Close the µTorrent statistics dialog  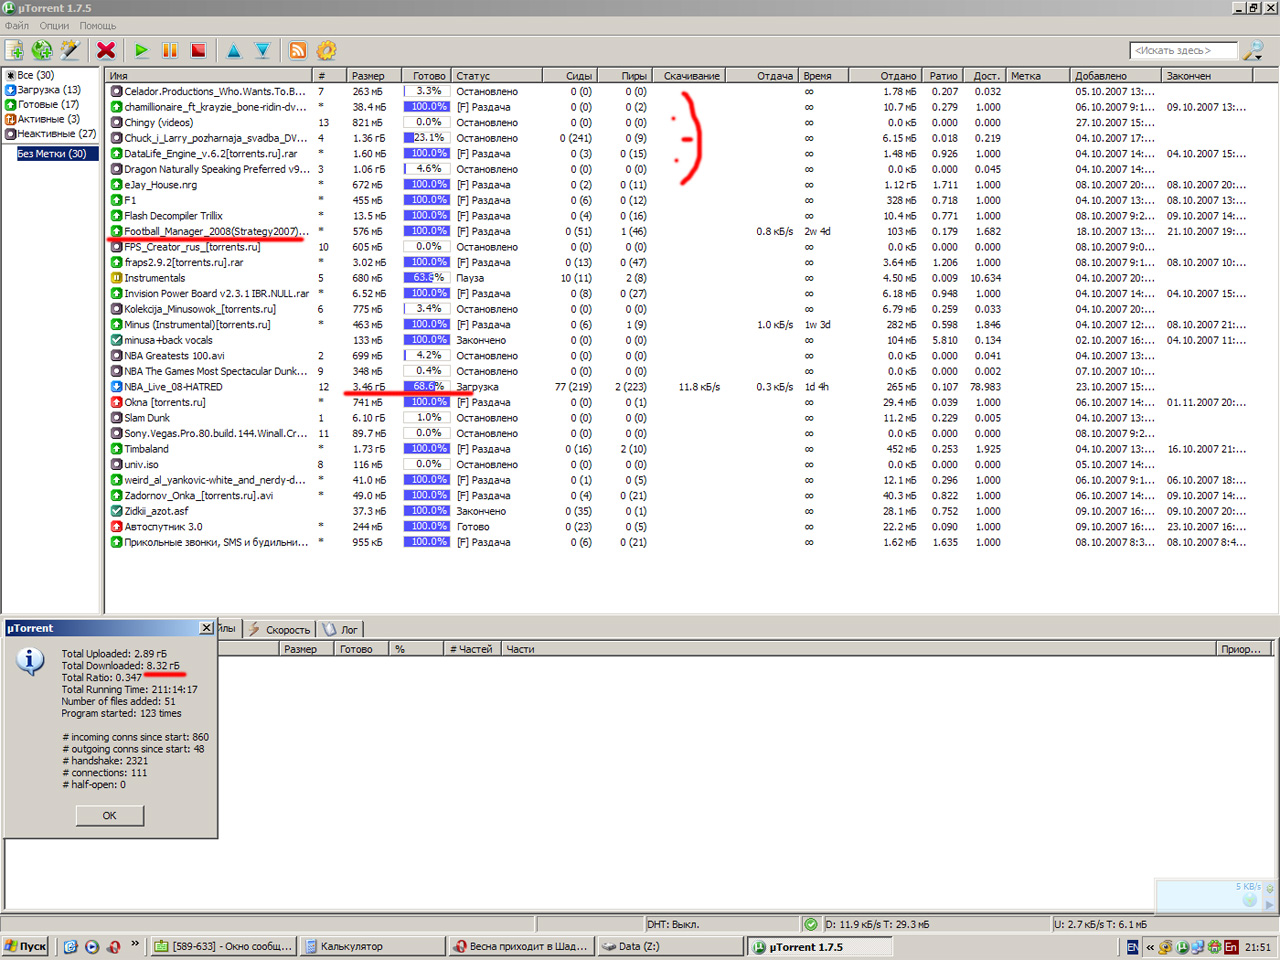click(x=206, y=628)
